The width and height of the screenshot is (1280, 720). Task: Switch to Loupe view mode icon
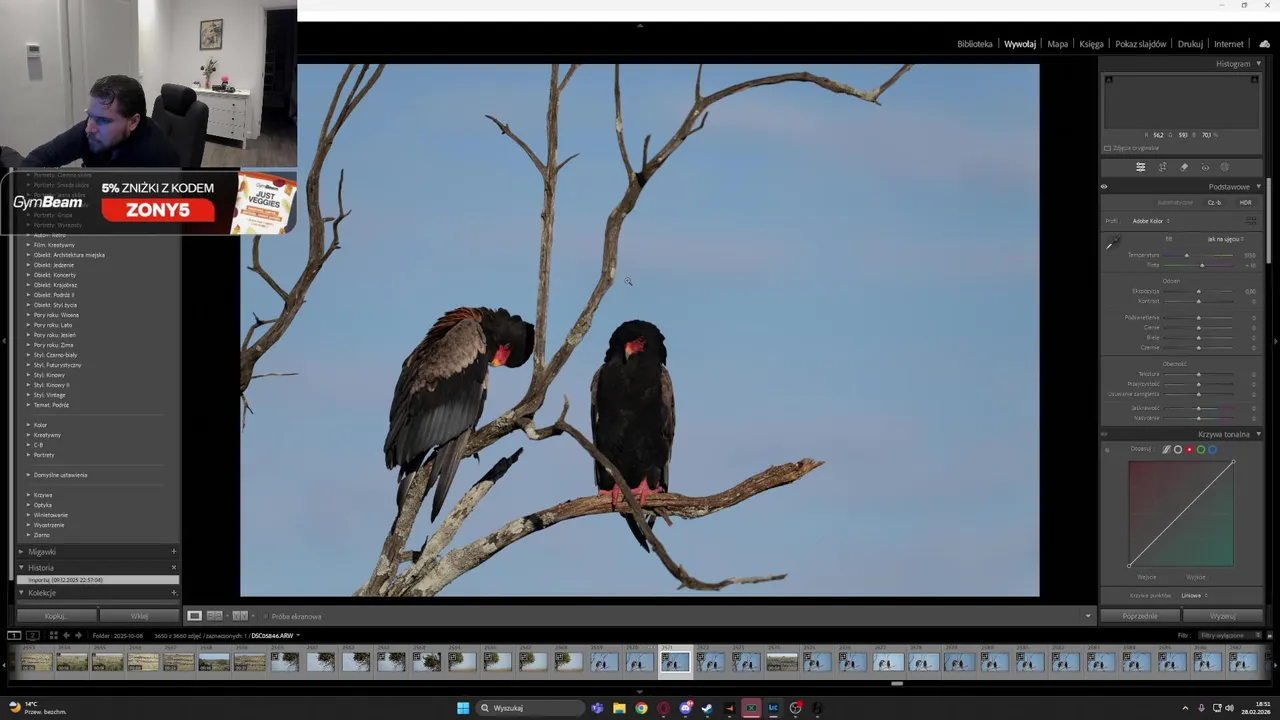click(194, 616)
